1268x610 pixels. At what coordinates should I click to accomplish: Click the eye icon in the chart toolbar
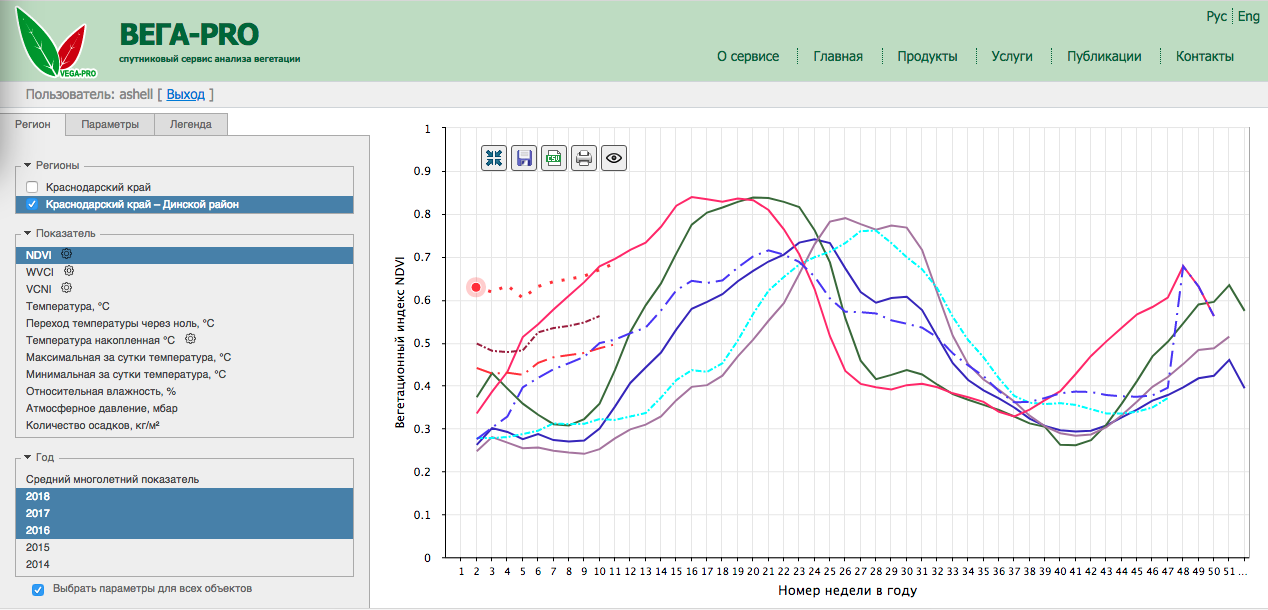tap(614, 157)
